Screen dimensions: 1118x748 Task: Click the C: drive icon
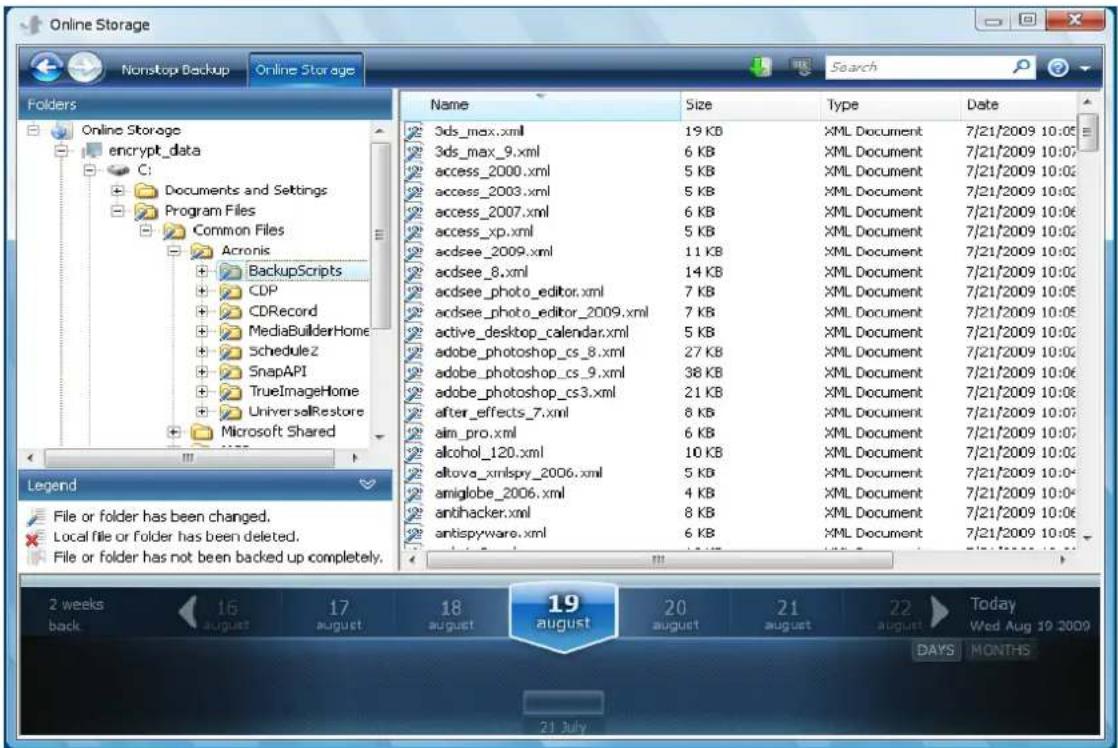[x=118, y=170]
